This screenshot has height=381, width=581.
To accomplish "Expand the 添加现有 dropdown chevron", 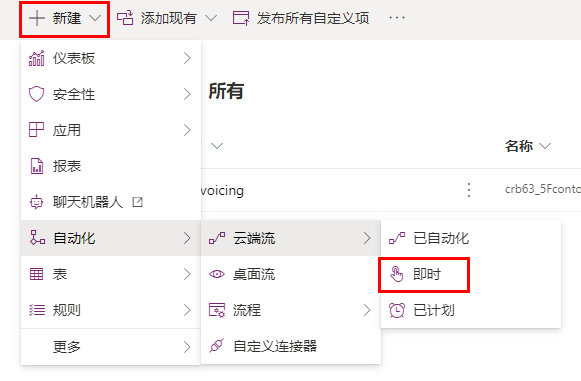I will click(x=211, y=18).
